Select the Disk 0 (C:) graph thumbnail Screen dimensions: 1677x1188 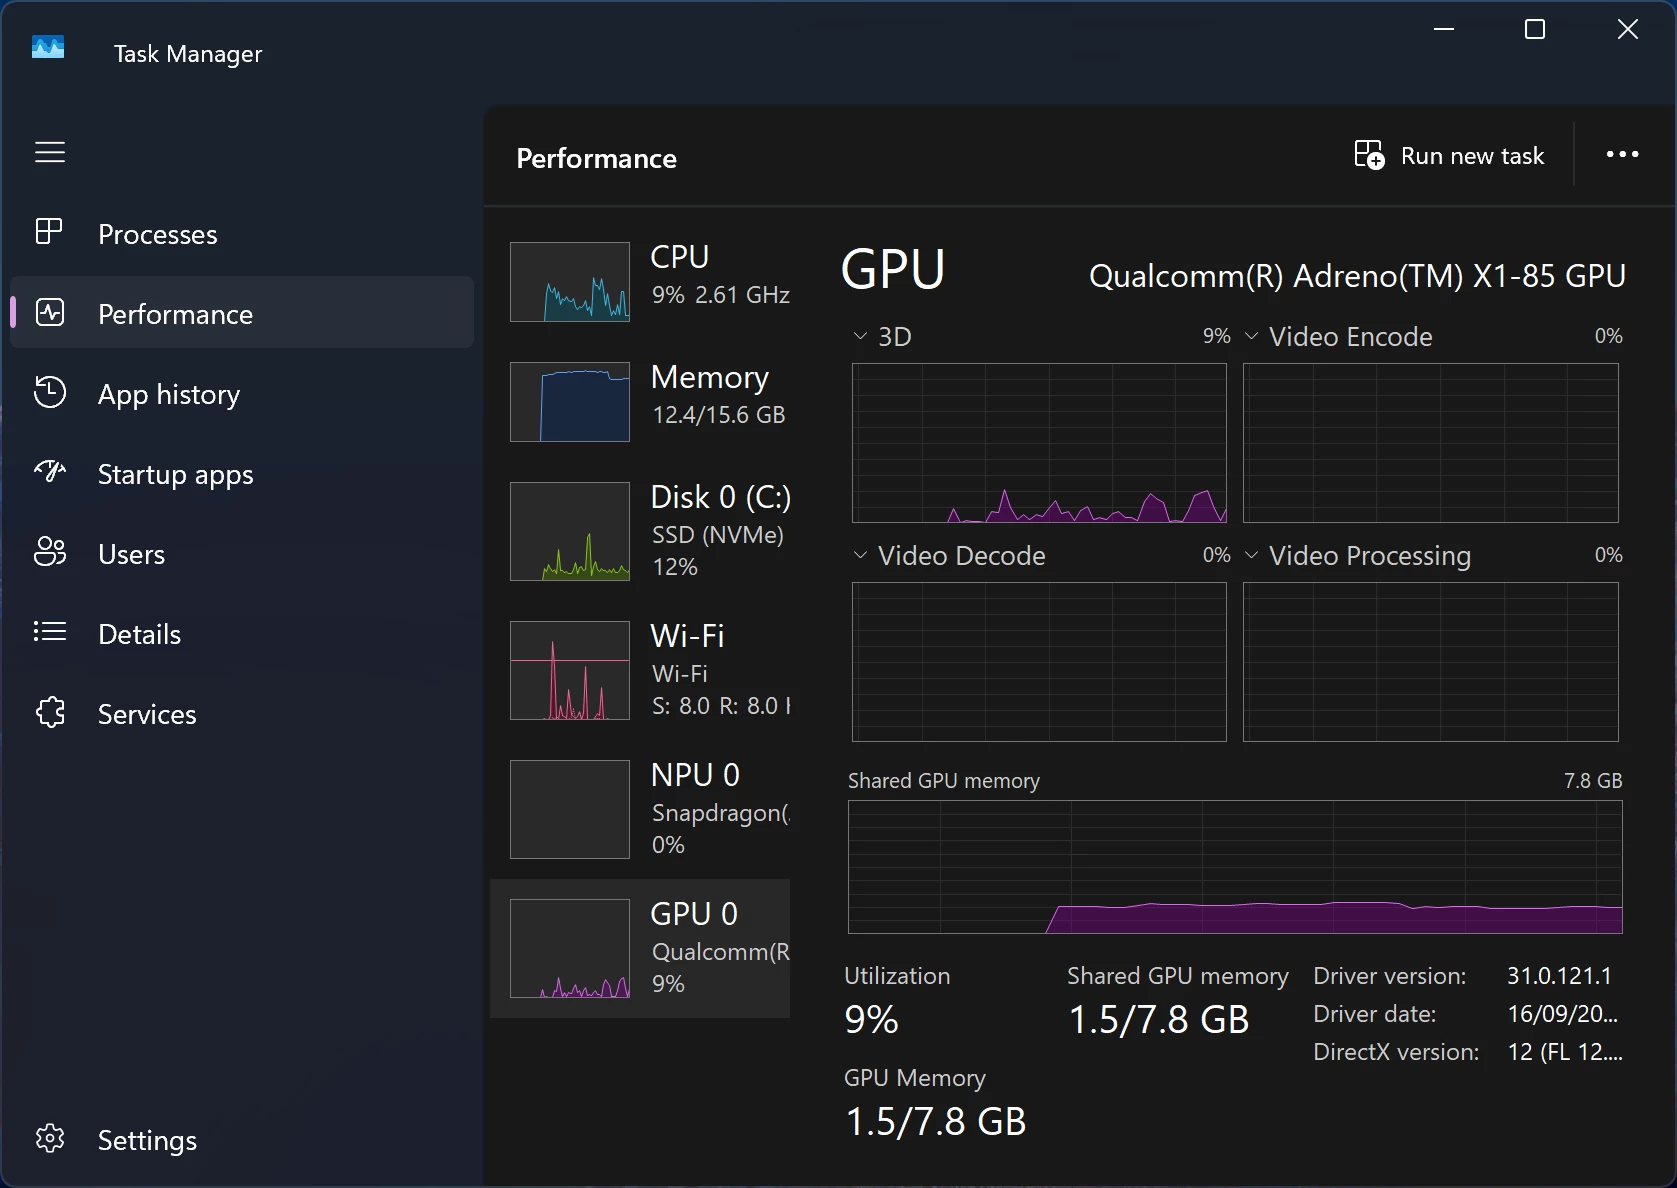tap(570, 531)
